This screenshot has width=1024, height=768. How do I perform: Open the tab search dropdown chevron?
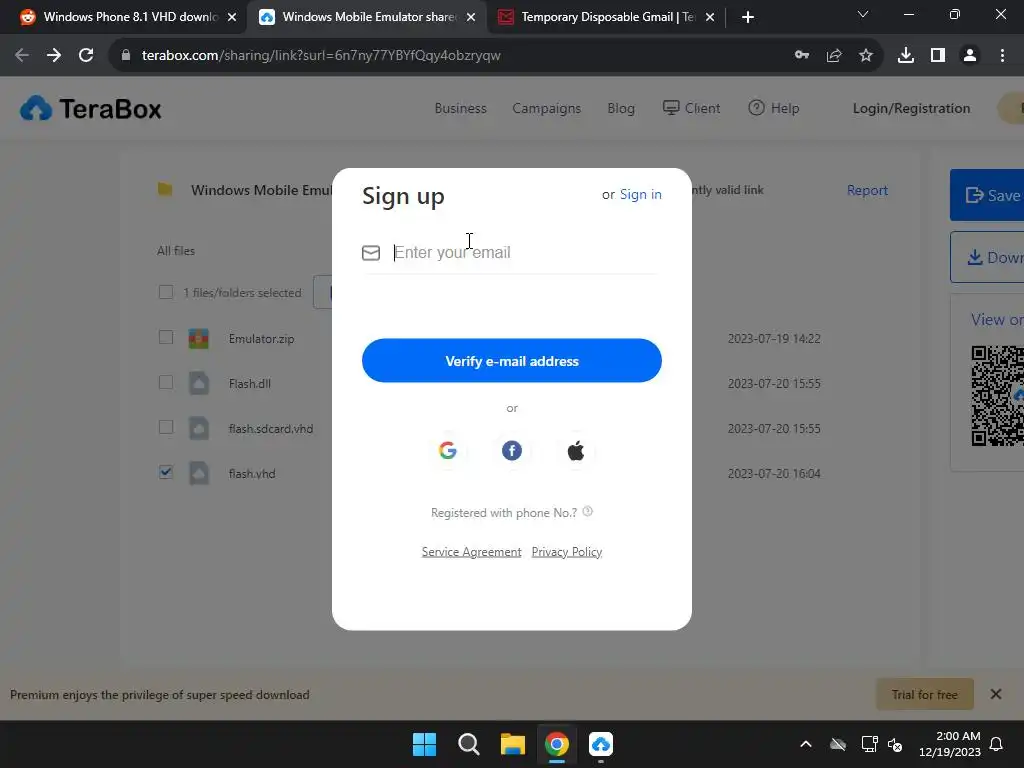tap(863, 14)
